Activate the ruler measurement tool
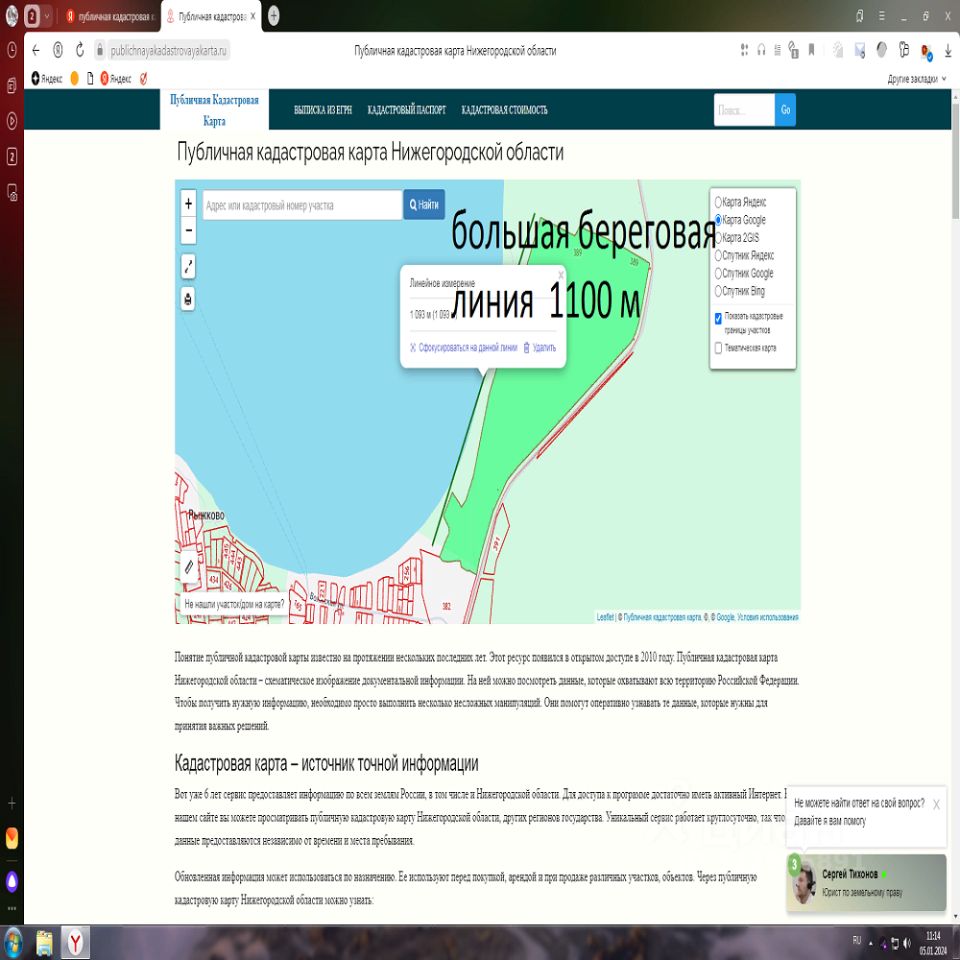Screen dimensions: 960x960 189,567
